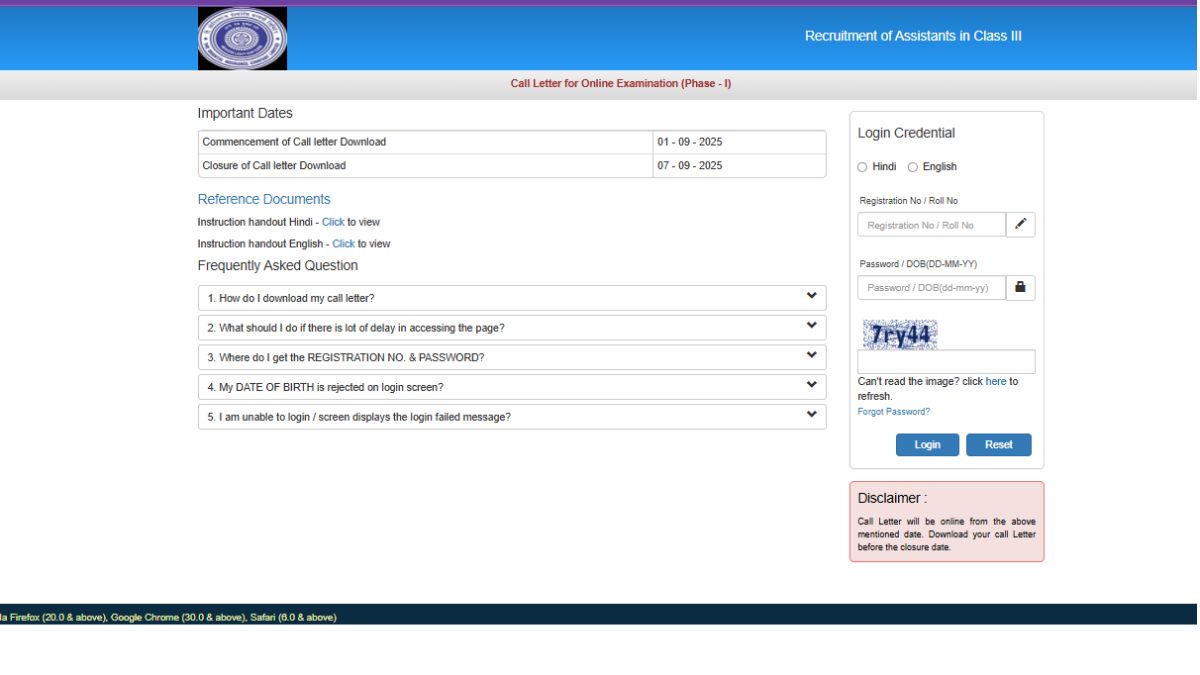This screenshot has width=1200, height=675.
Task: Click 'here' to refresh the captcha image
Action: [996, 382]
